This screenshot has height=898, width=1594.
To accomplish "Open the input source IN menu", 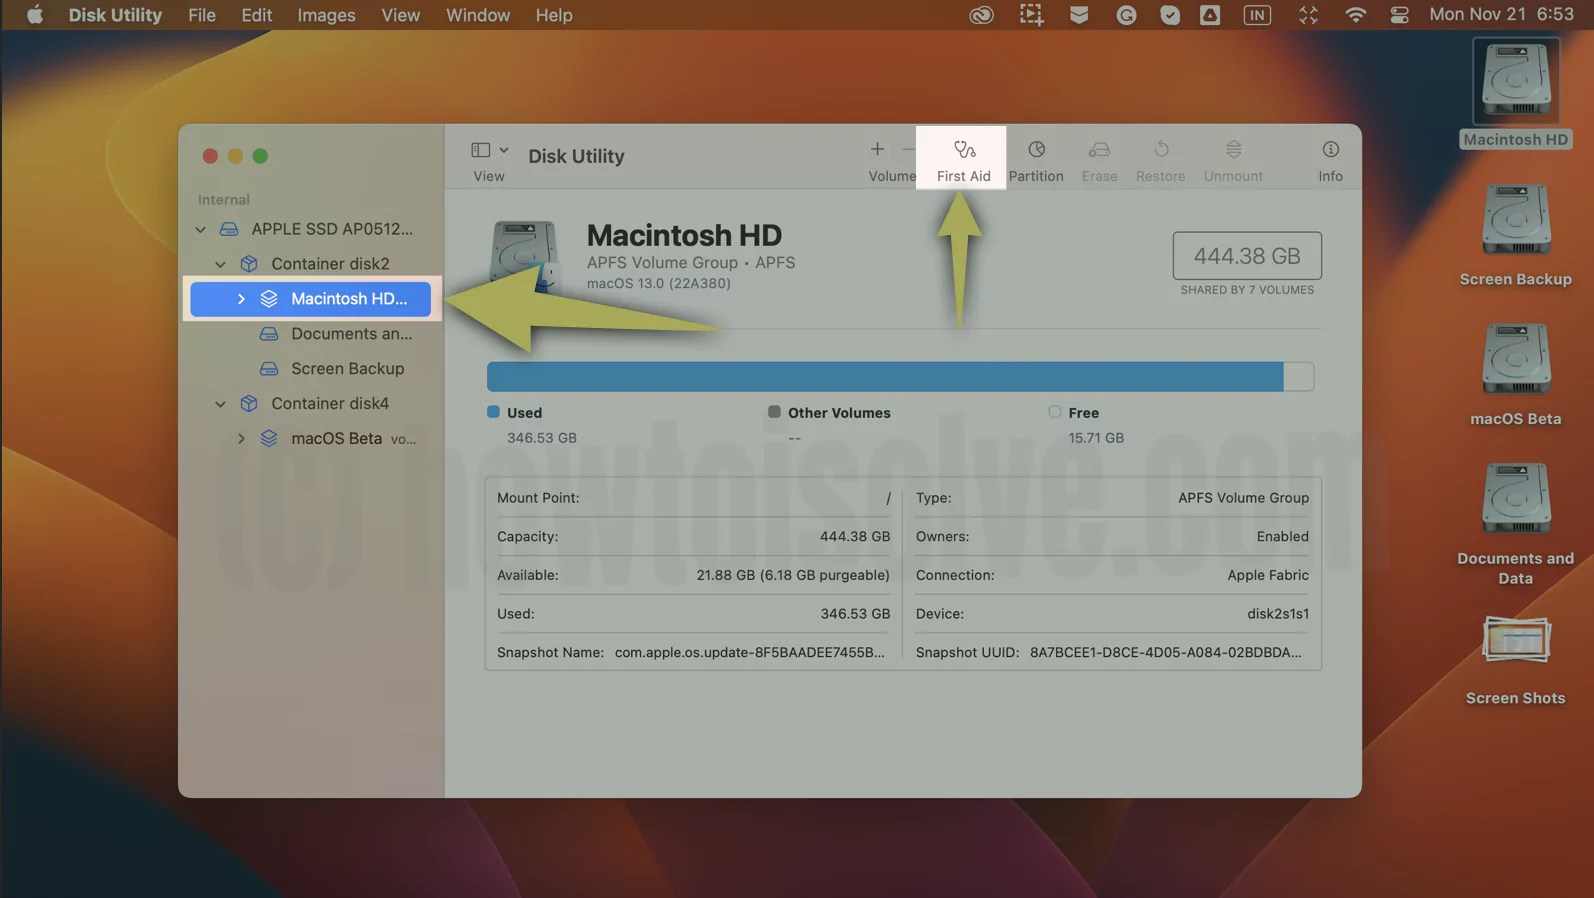I will pos(1257,15).
